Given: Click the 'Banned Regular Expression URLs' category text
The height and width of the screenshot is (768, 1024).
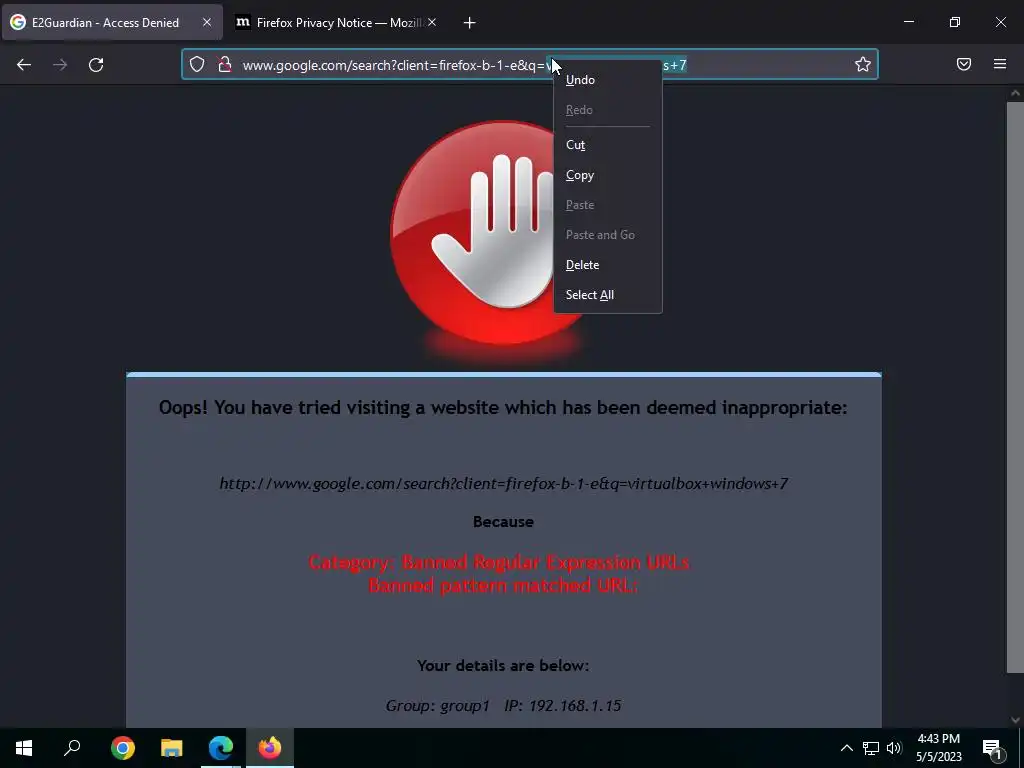Looking at the screenshot, I should pyautogui.click(x=498, y=562).
